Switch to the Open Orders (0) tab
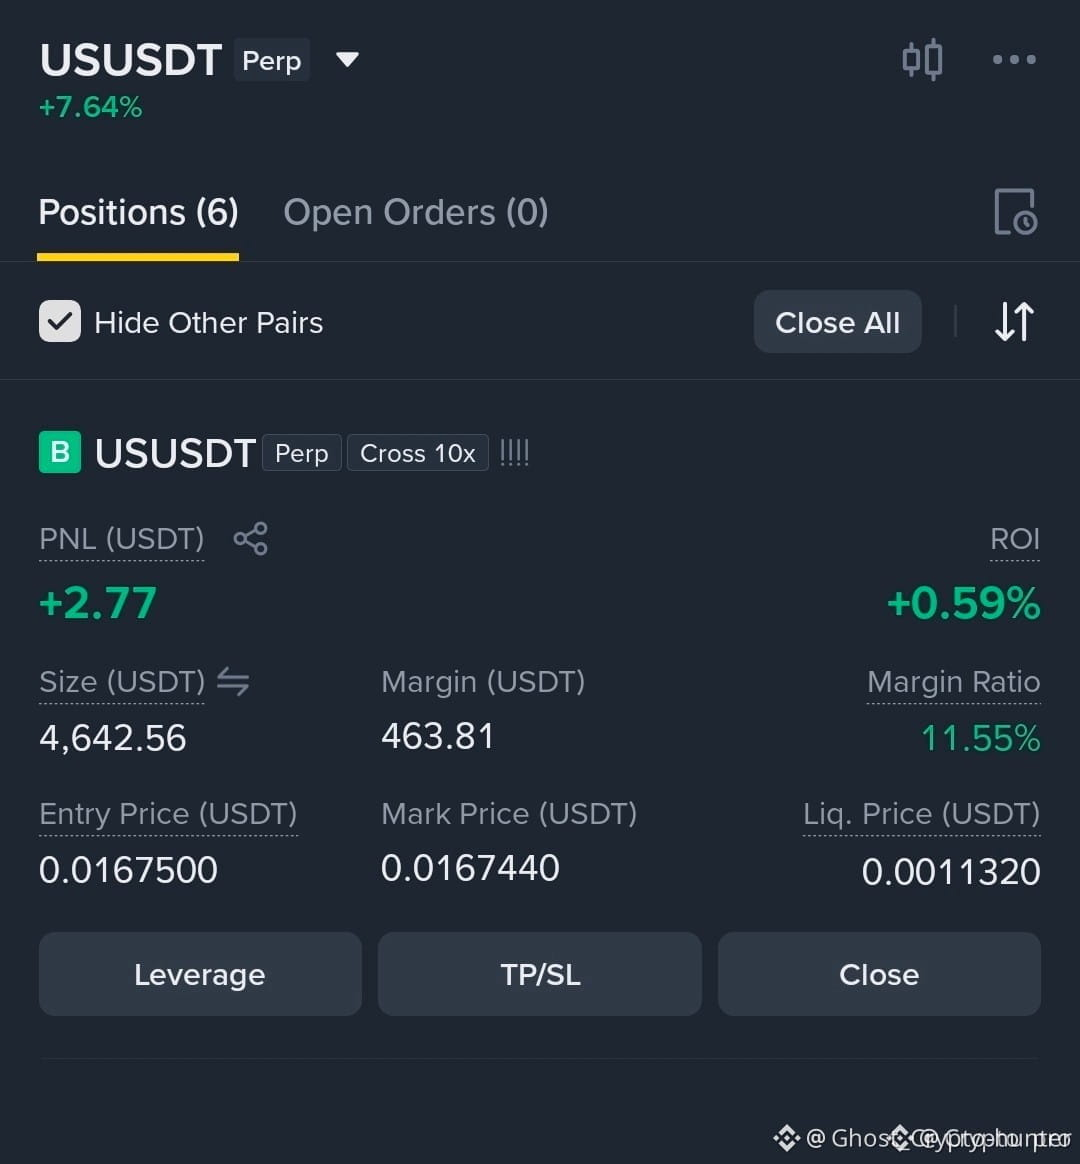The height and width of the screenshot is (1164, 1080). [416, 212]
